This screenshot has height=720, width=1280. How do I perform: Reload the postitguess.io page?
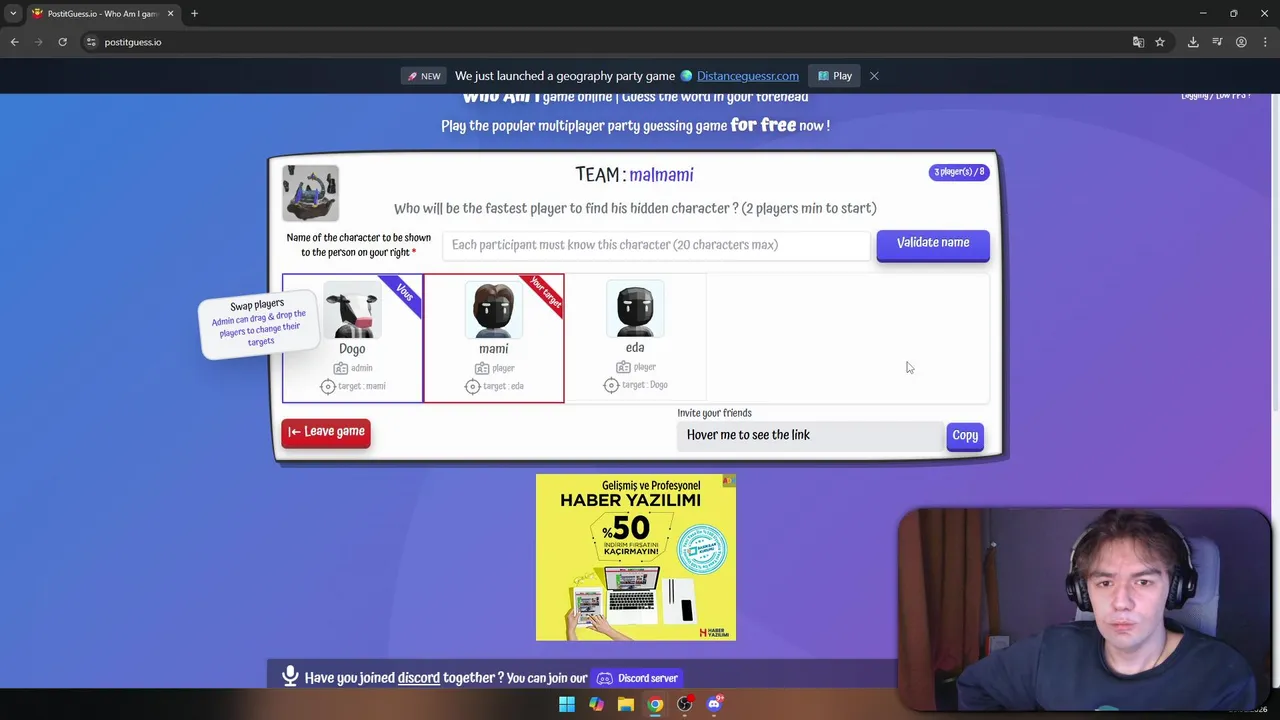coord(62,42)
